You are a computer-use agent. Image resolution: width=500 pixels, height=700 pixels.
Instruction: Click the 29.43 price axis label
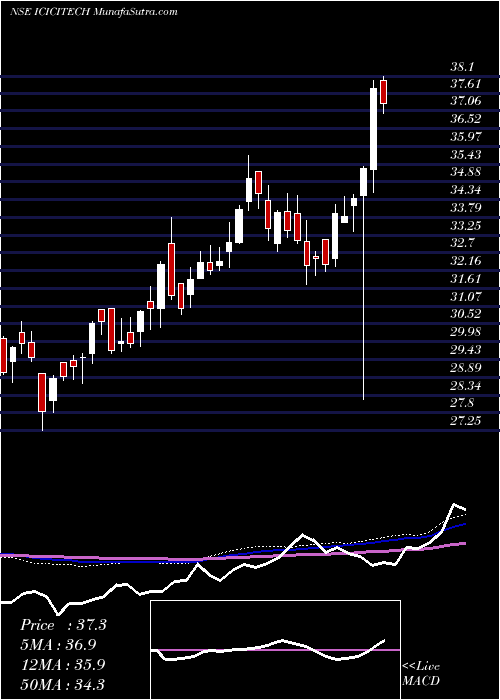[x=466, y=350]
